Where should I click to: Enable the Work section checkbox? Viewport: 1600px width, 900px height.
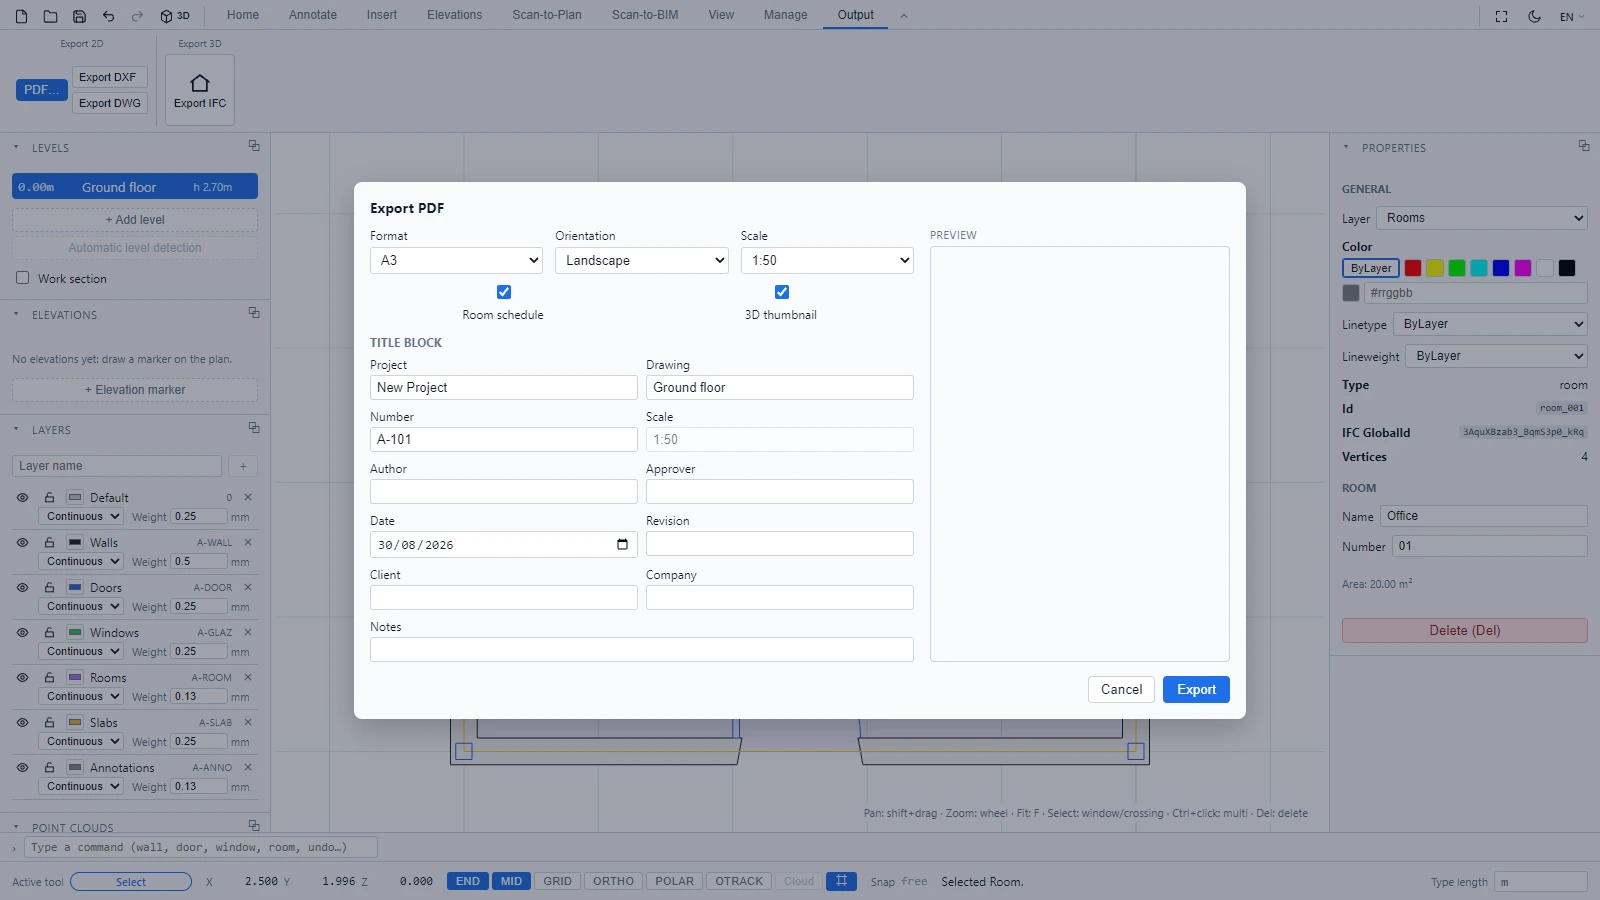pyautogui.click(x=22, y=278)
